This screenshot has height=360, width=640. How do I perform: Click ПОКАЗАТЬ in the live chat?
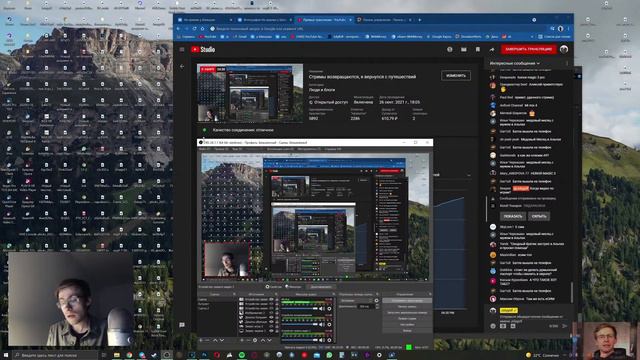[513, 216]
